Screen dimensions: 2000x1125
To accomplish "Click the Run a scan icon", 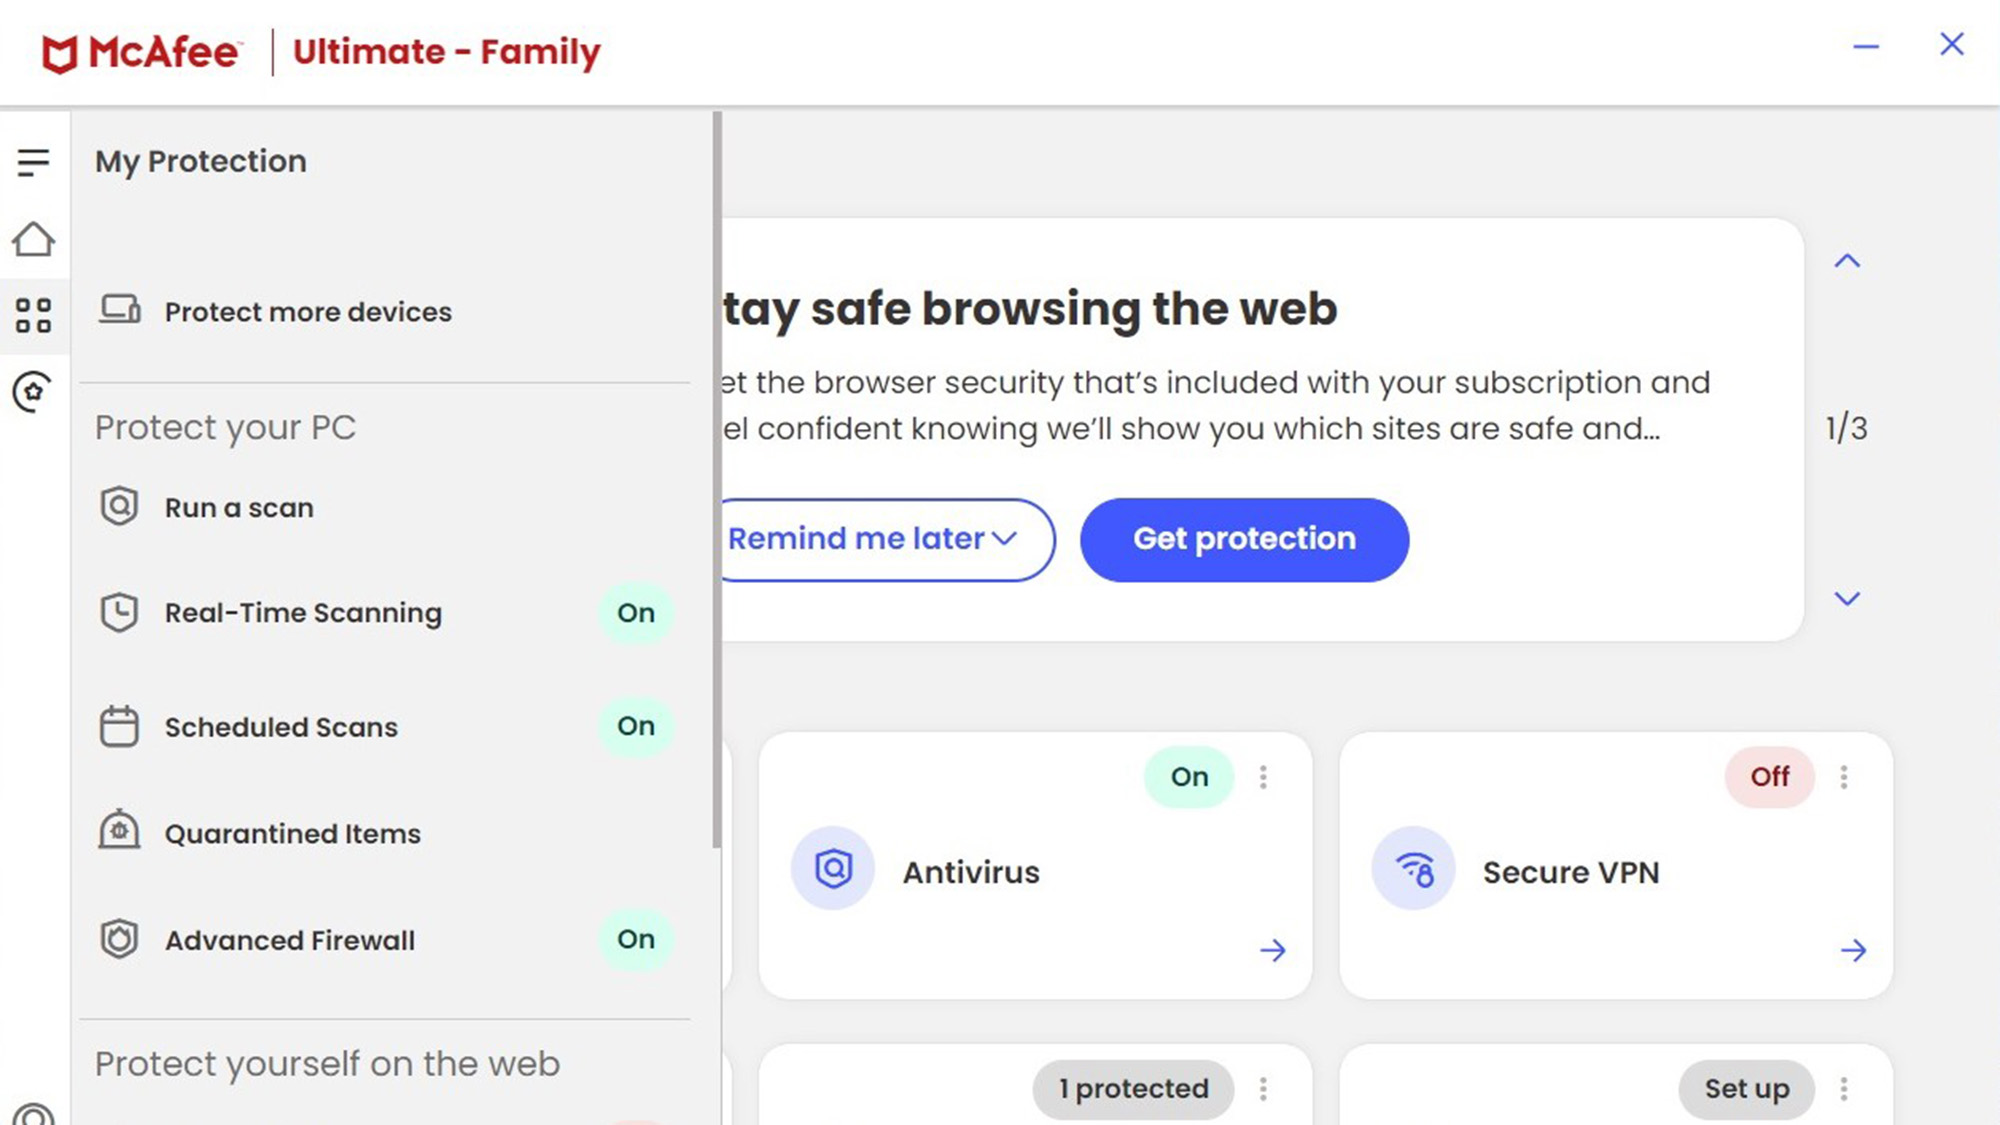I will pos(118,507).
